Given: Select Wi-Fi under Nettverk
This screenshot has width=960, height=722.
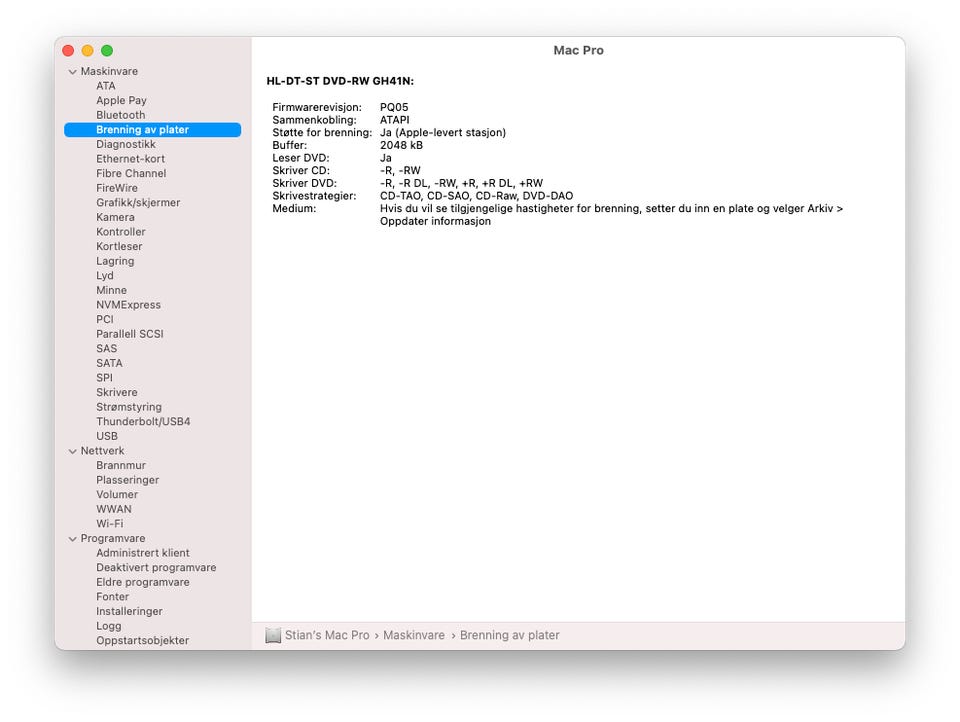Looking at the screenshot, I should click(110, 524).
